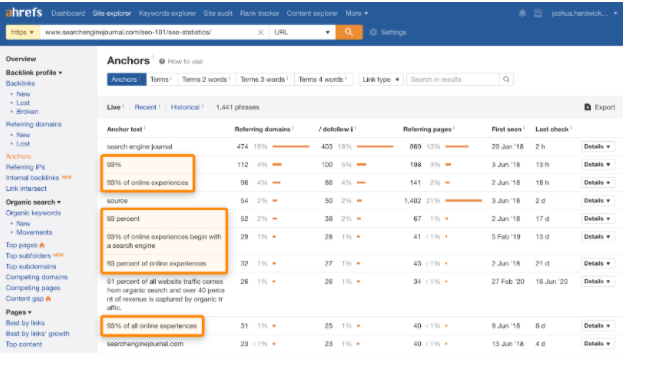This screenshot has width=645, height=369.
Task: Open Internal backlinks
Action: point(32,178)
